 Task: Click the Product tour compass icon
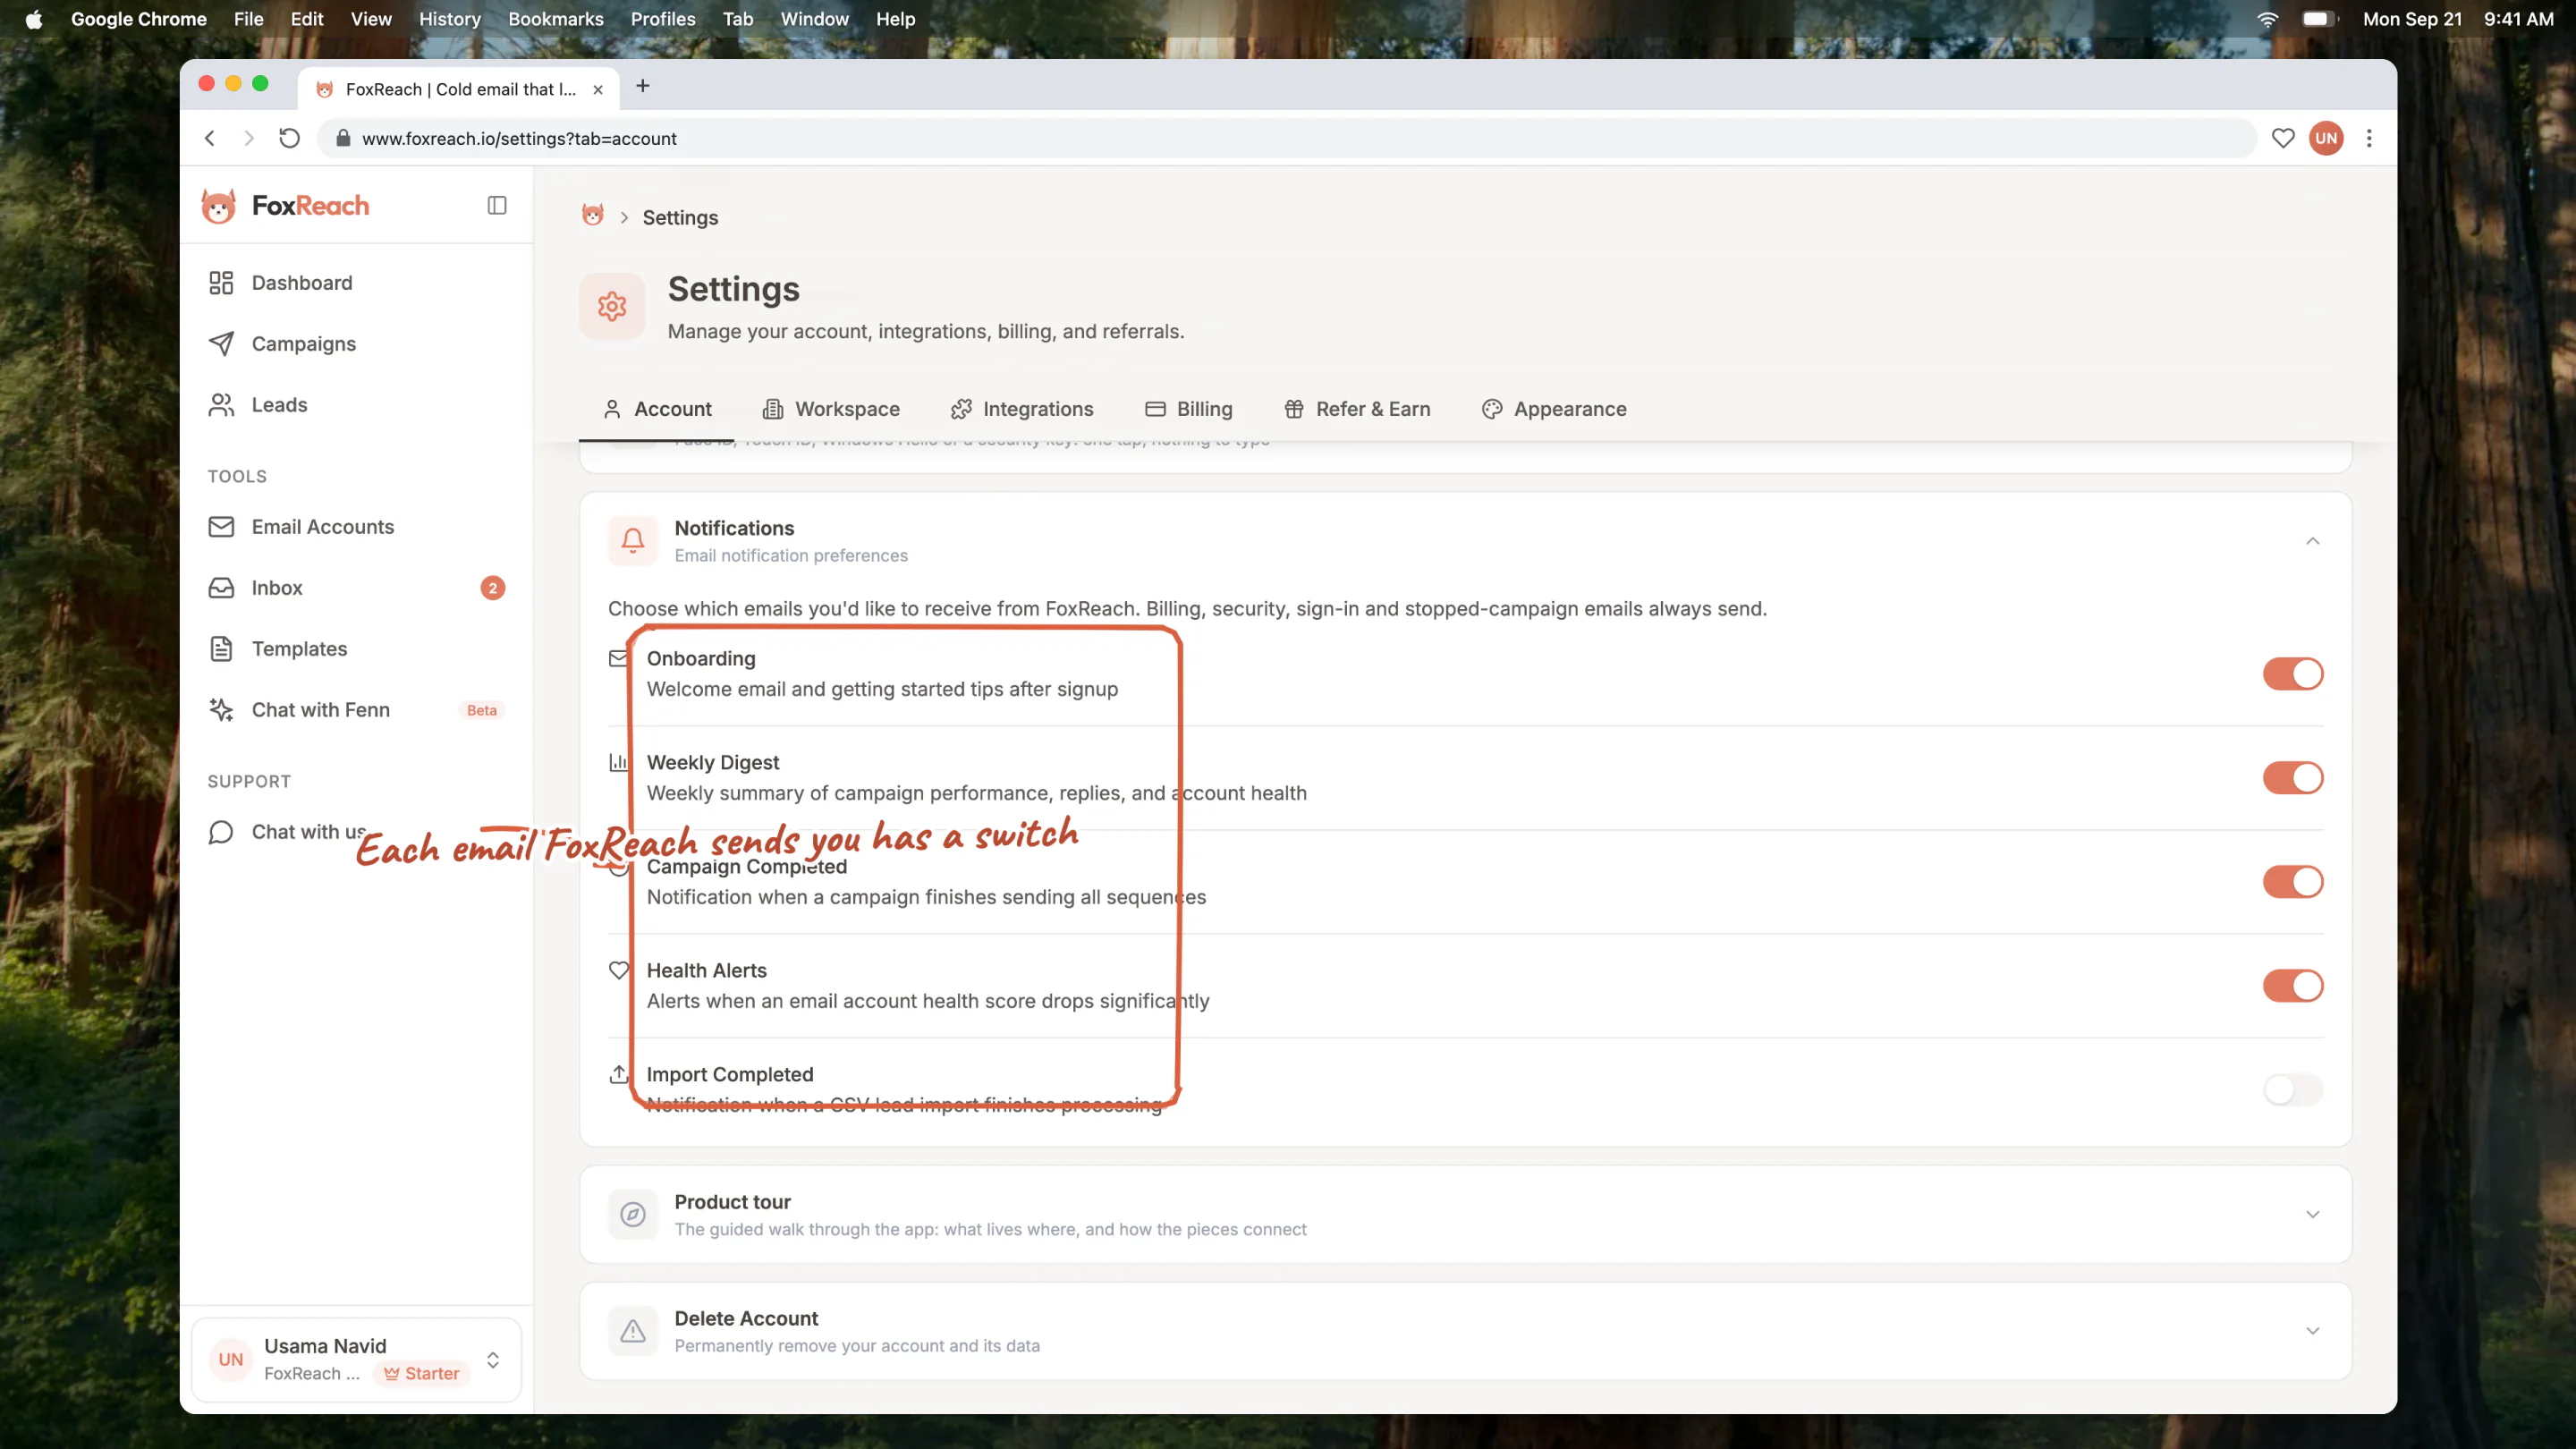pyautogui.click(x=633, y=1214)
